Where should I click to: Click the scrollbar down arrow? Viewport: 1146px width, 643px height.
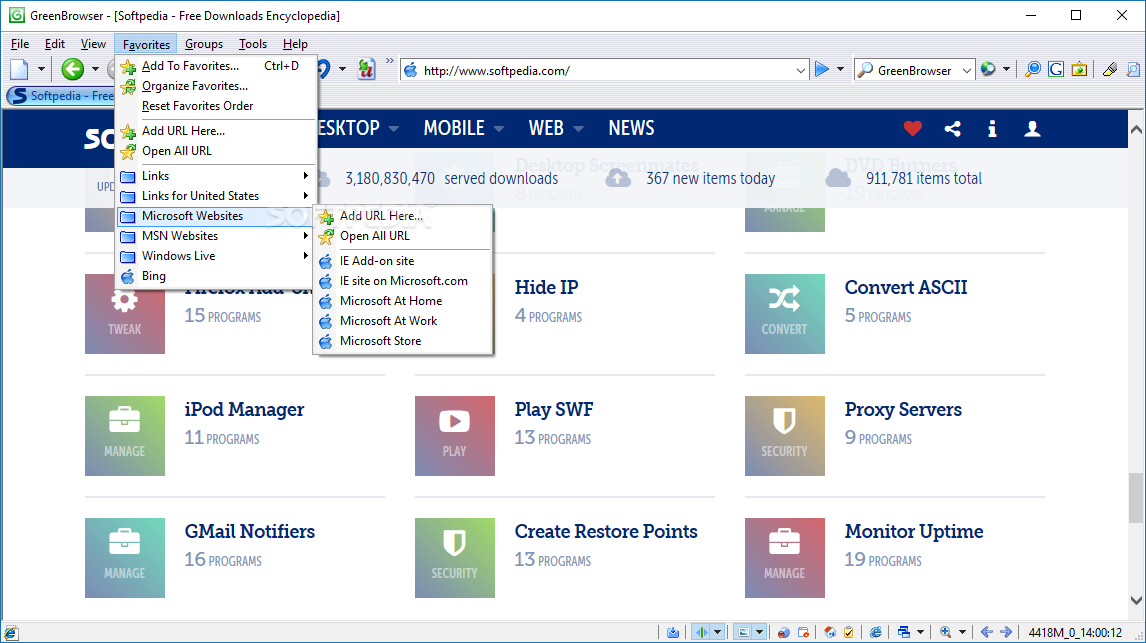1136,600
